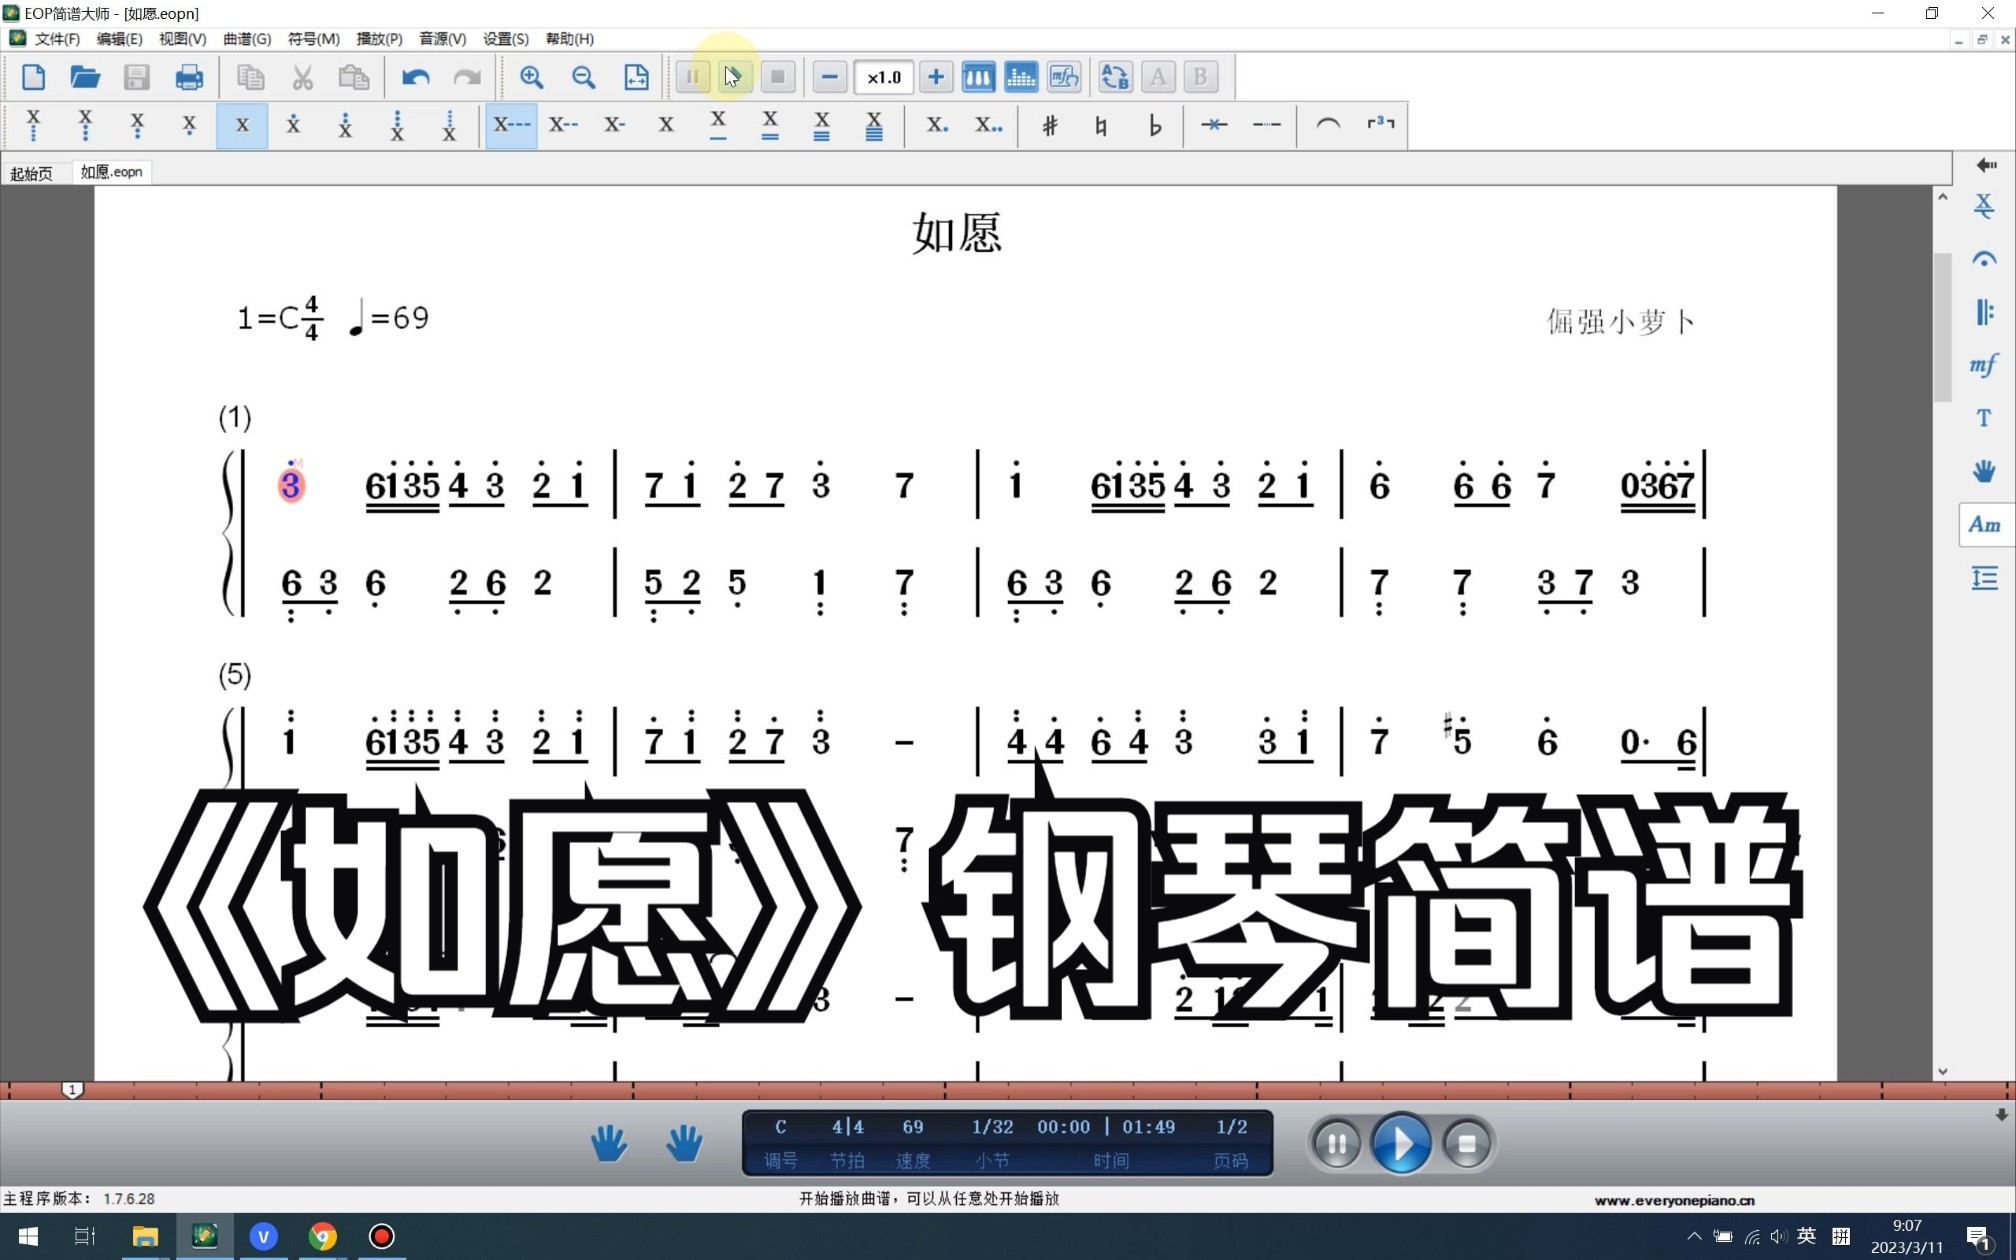This screenshot has height=1260, width=2016.
Task: Zoom in on the score
Action: point(531,77)
